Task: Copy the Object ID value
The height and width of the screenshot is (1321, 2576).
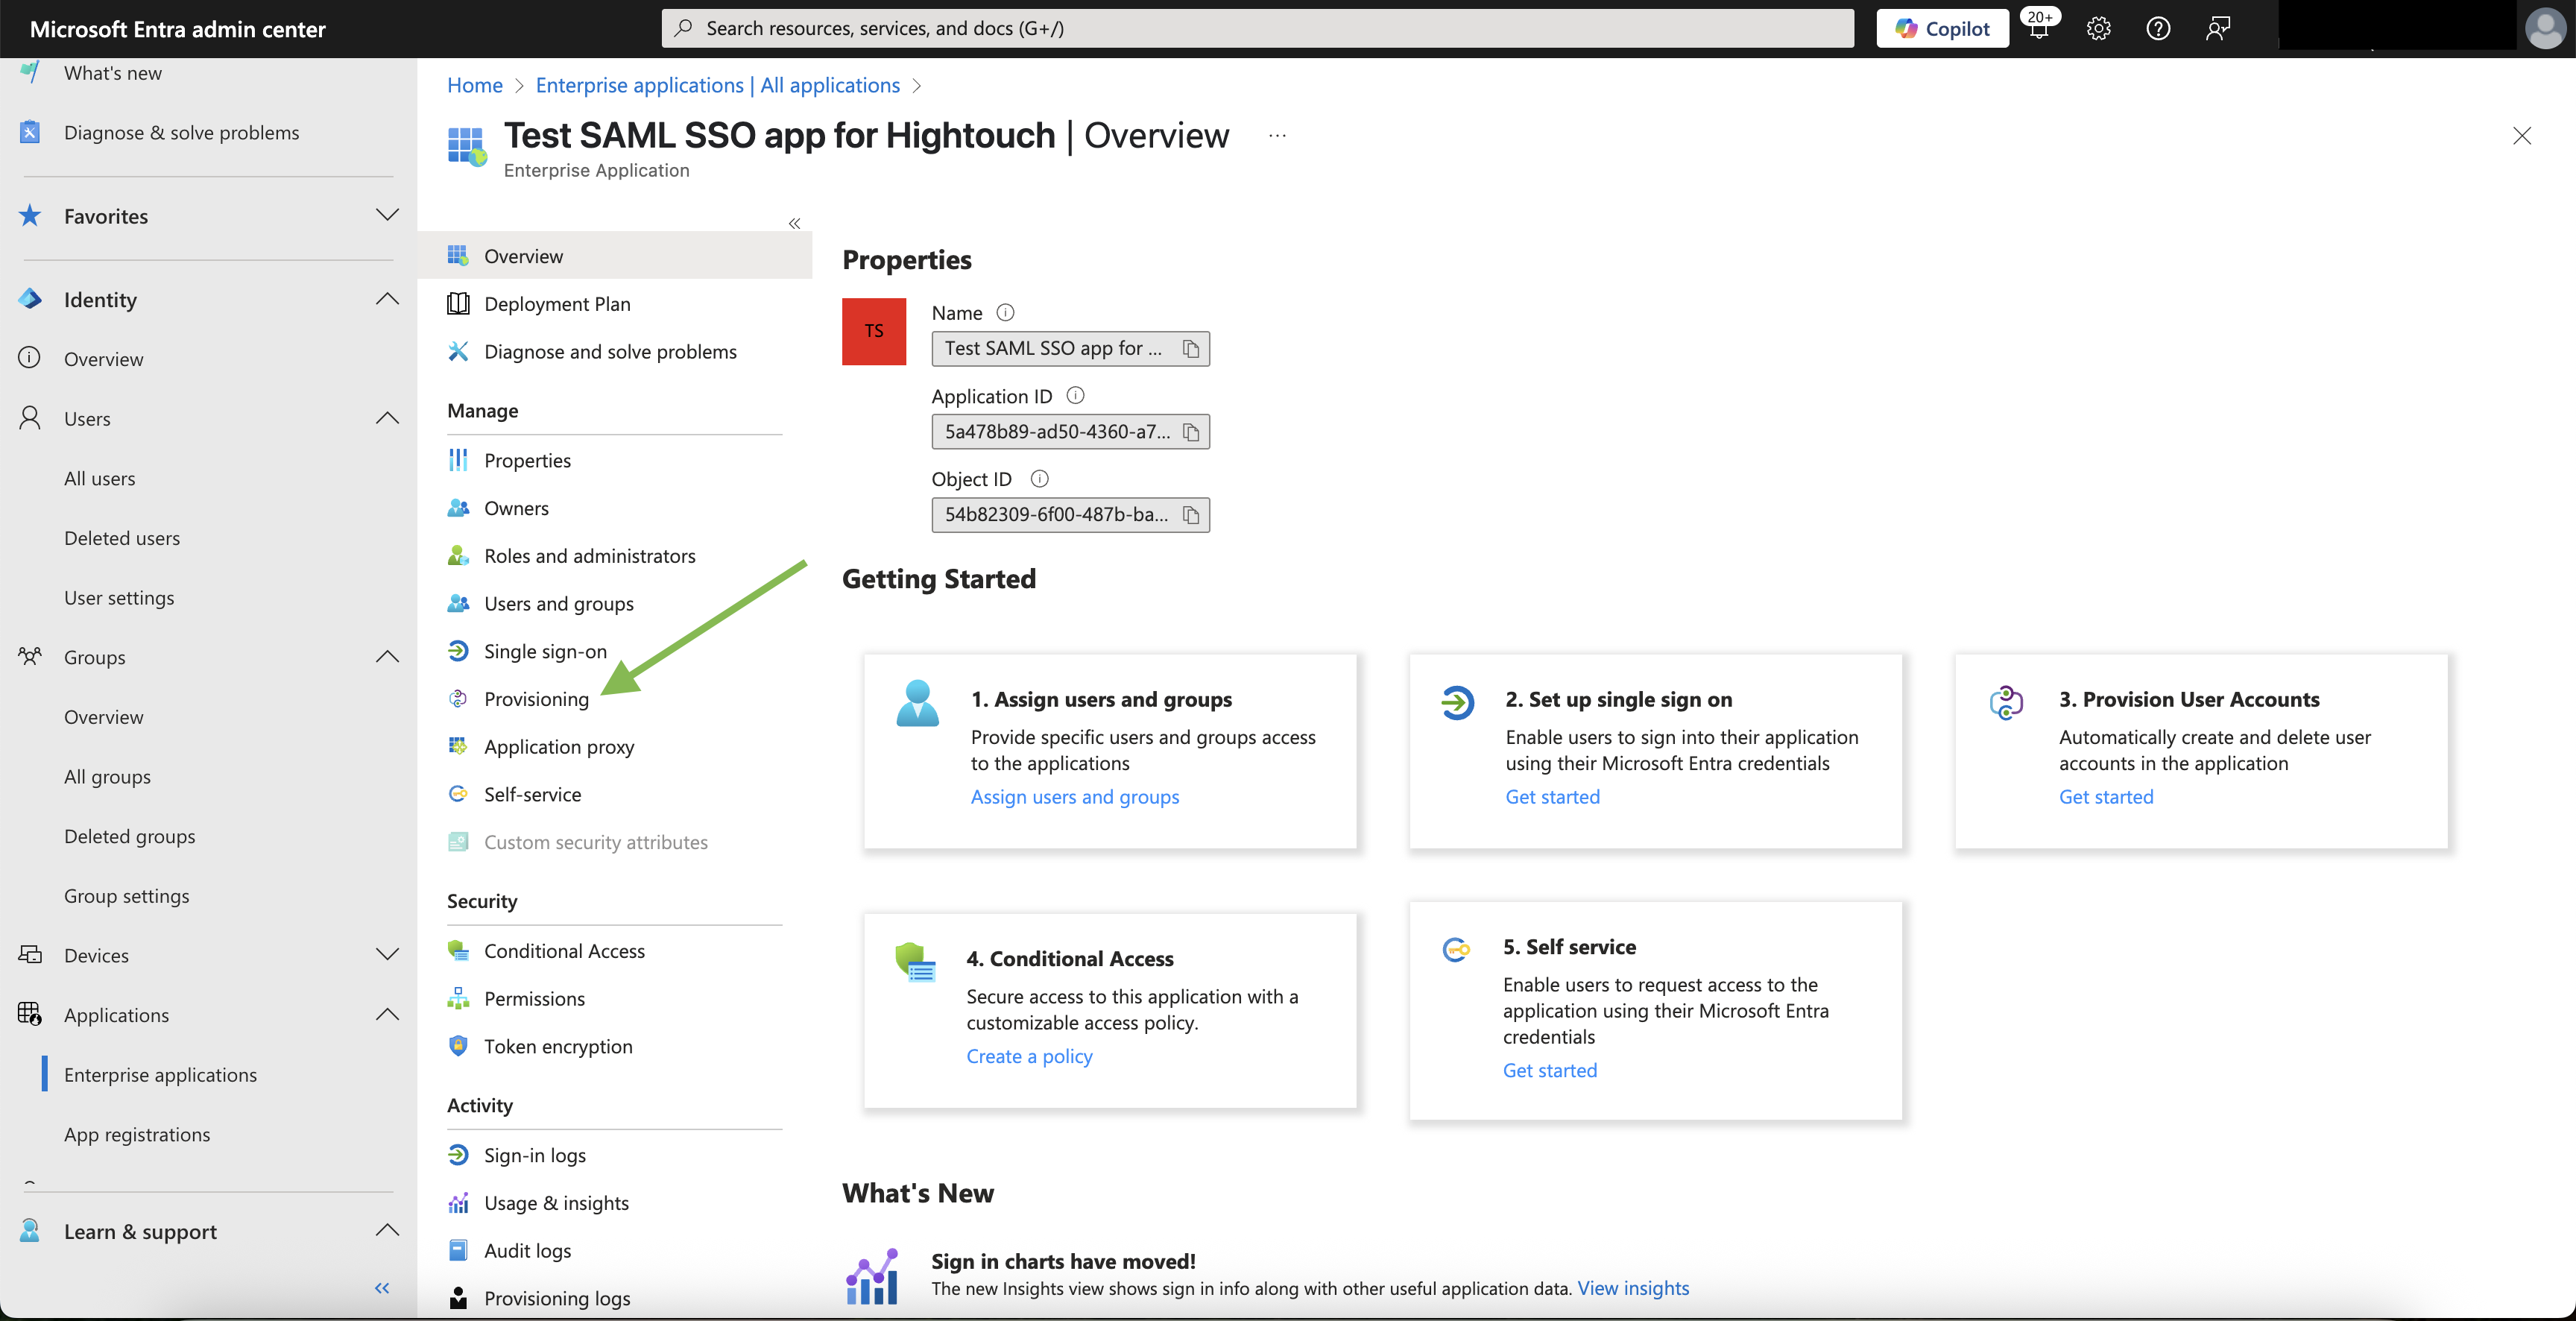Action: [1190, 515]
